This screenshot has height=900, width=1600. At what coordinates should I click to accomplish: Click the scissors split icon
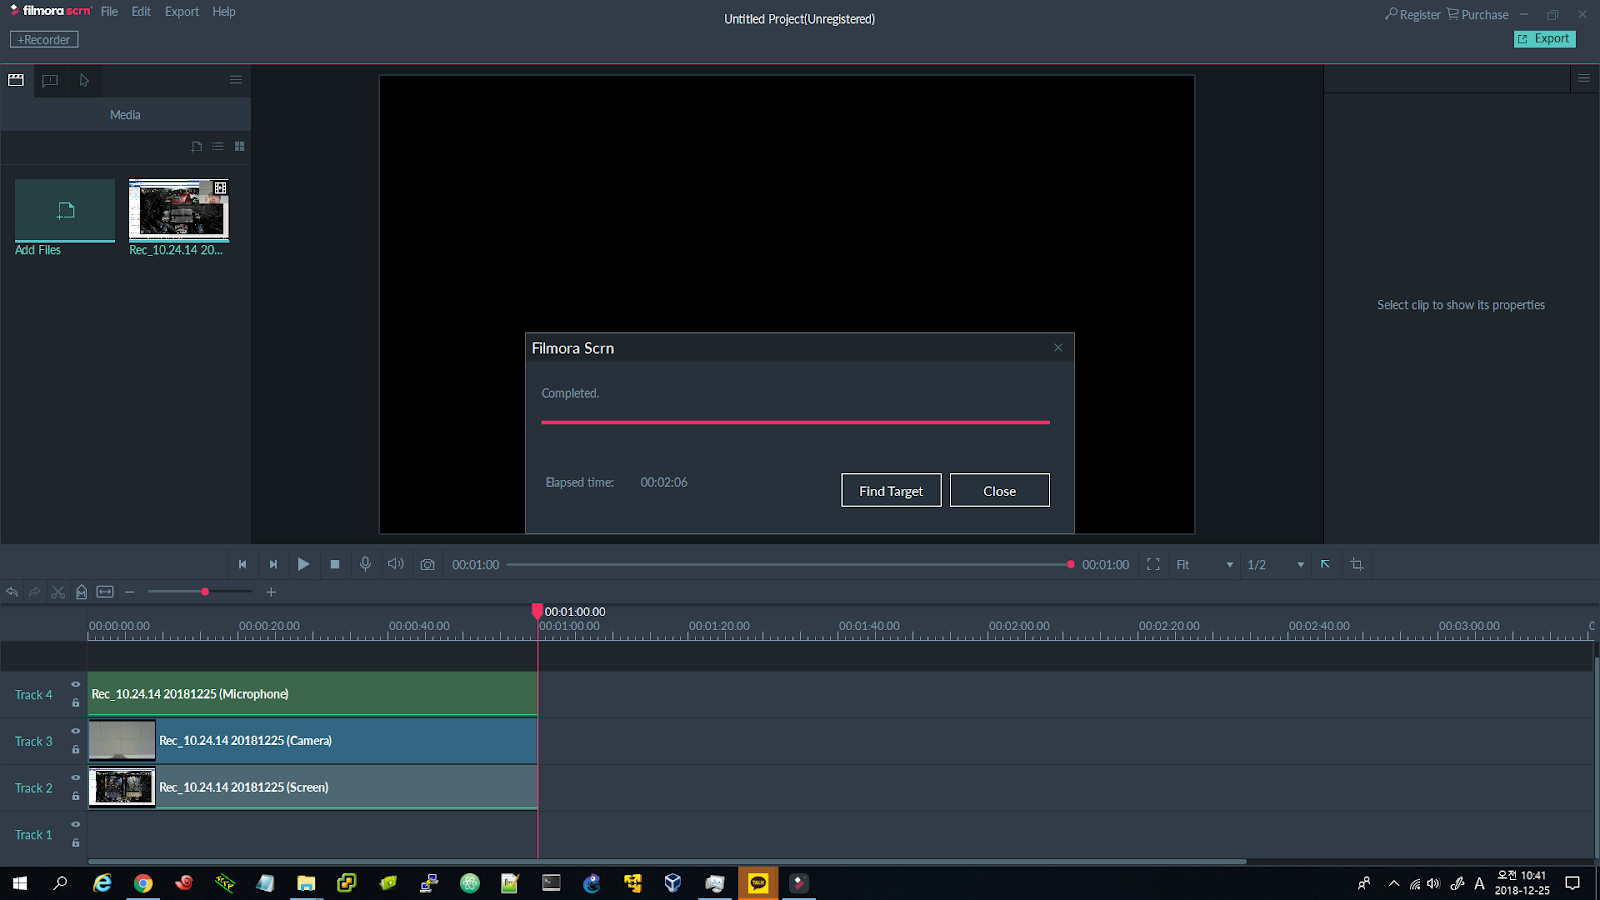pyautogui.click(x=58, y=592)
